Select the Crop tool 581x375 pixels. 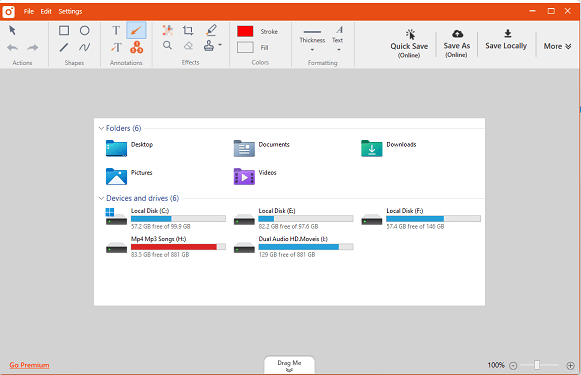point(188,30)
